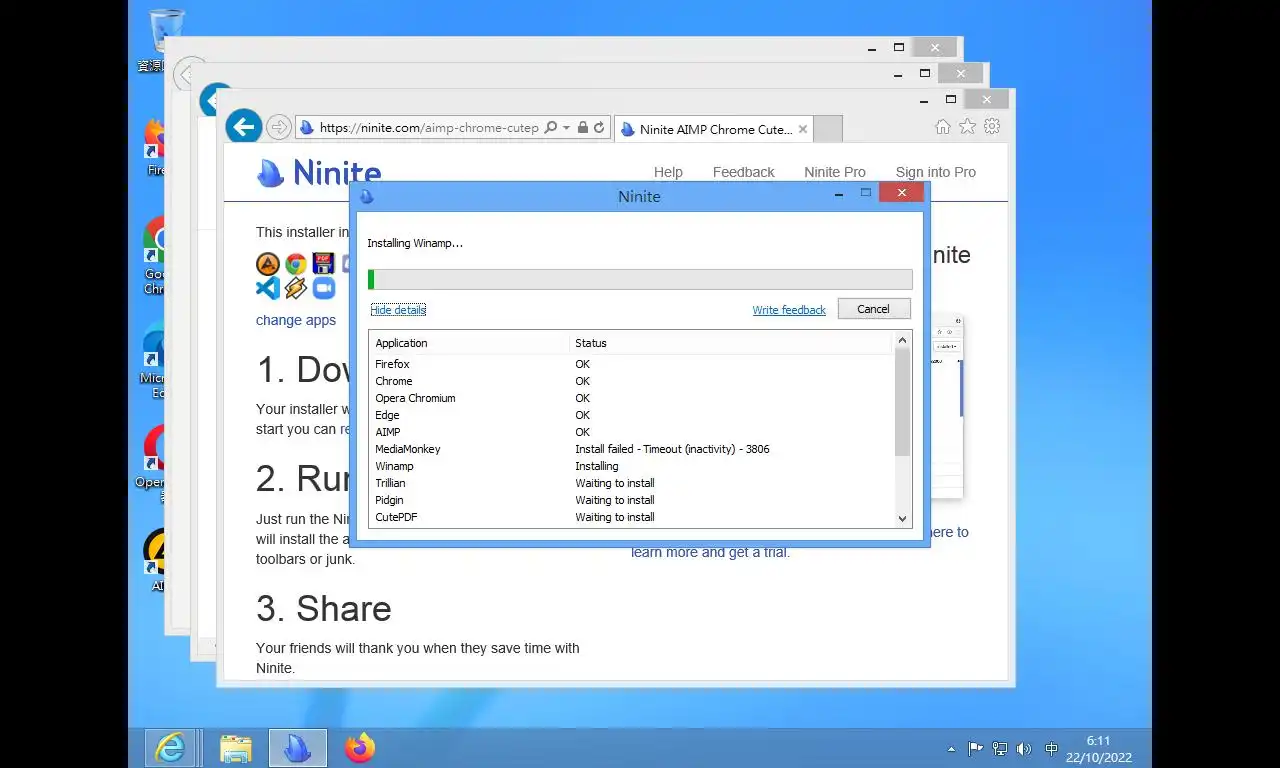Open Favorites with the star icon
The height and width of the screenshot is (768, 1280).
click(x=967, y=127)
